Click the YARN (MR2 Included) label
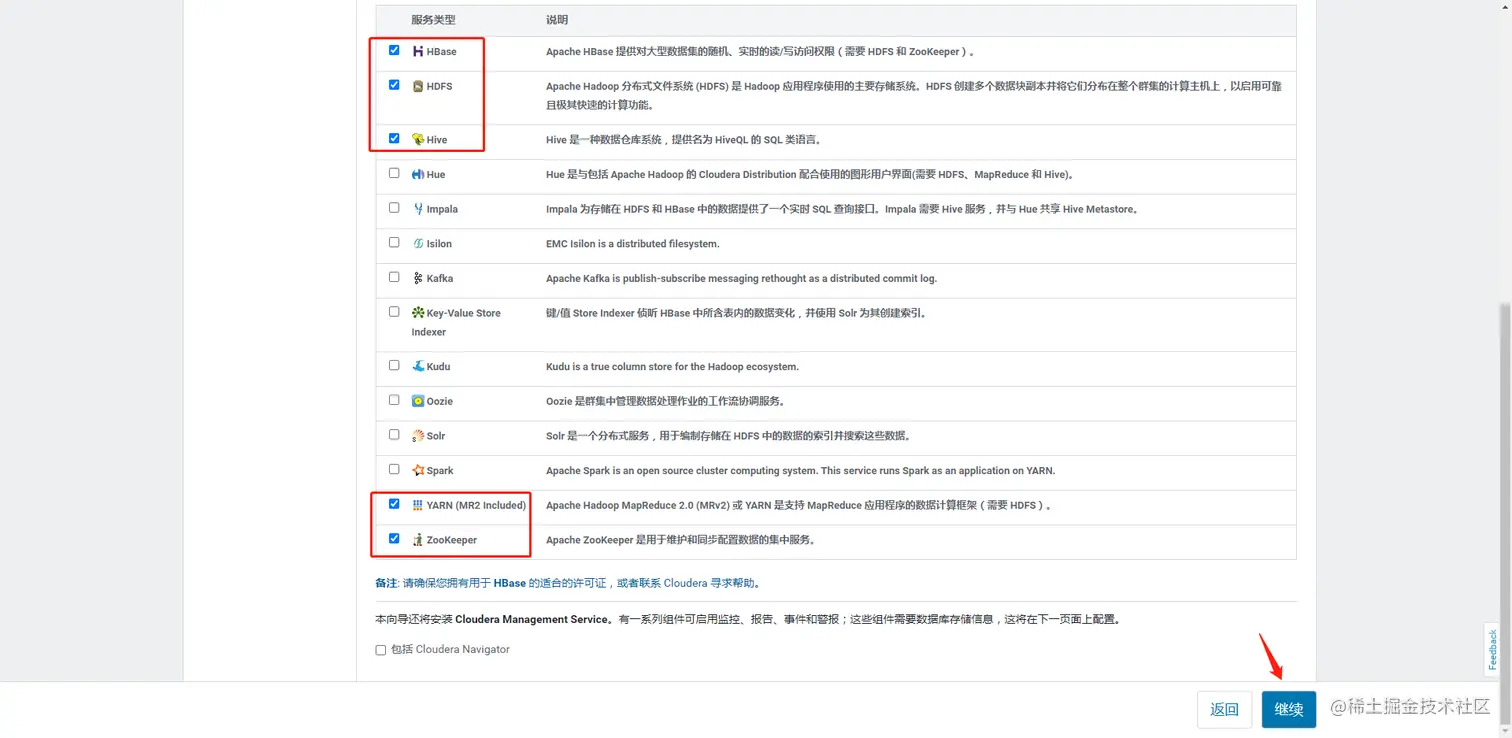Viewport: 1512px width, 738px height. (476, 506)
